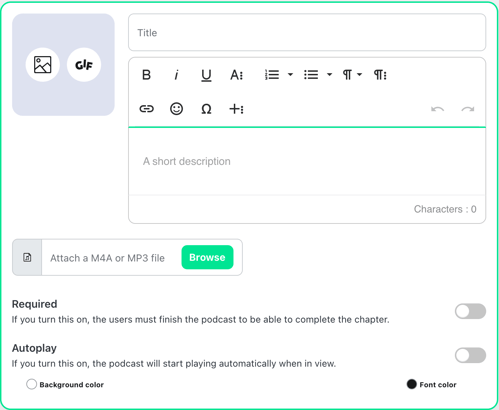The image size is (499, 410).
Task: Open the special characters Omega icon
Action: [206, 109]
